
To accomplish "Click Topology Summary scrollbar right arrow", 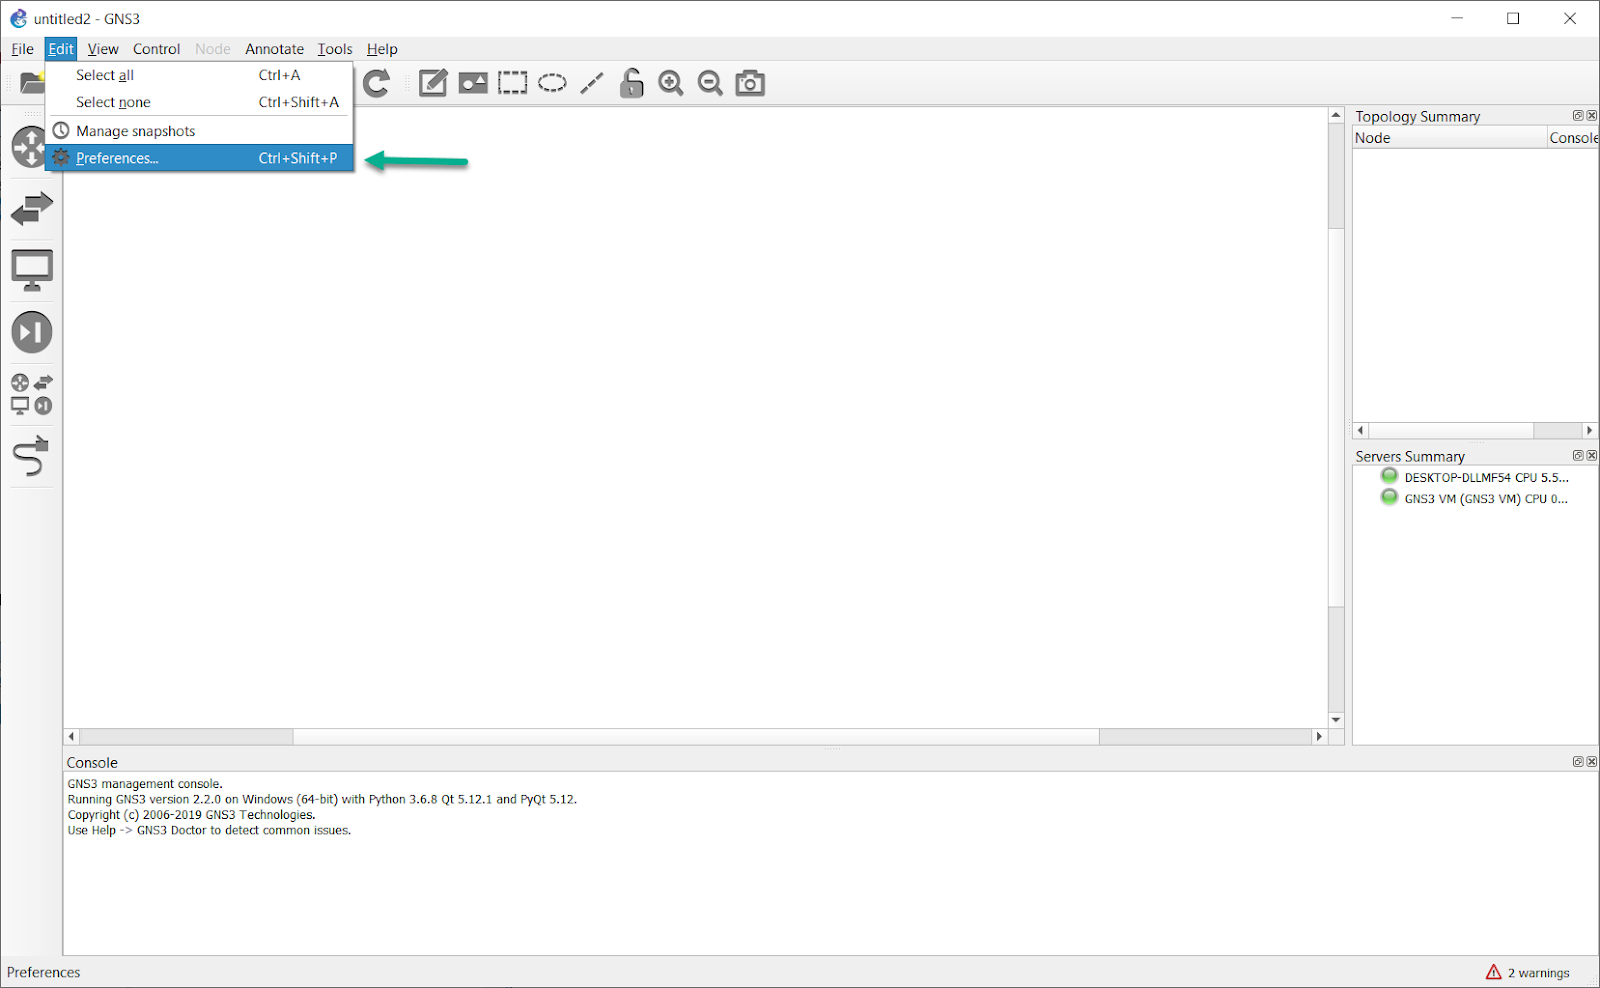I will click(1589, 430).
